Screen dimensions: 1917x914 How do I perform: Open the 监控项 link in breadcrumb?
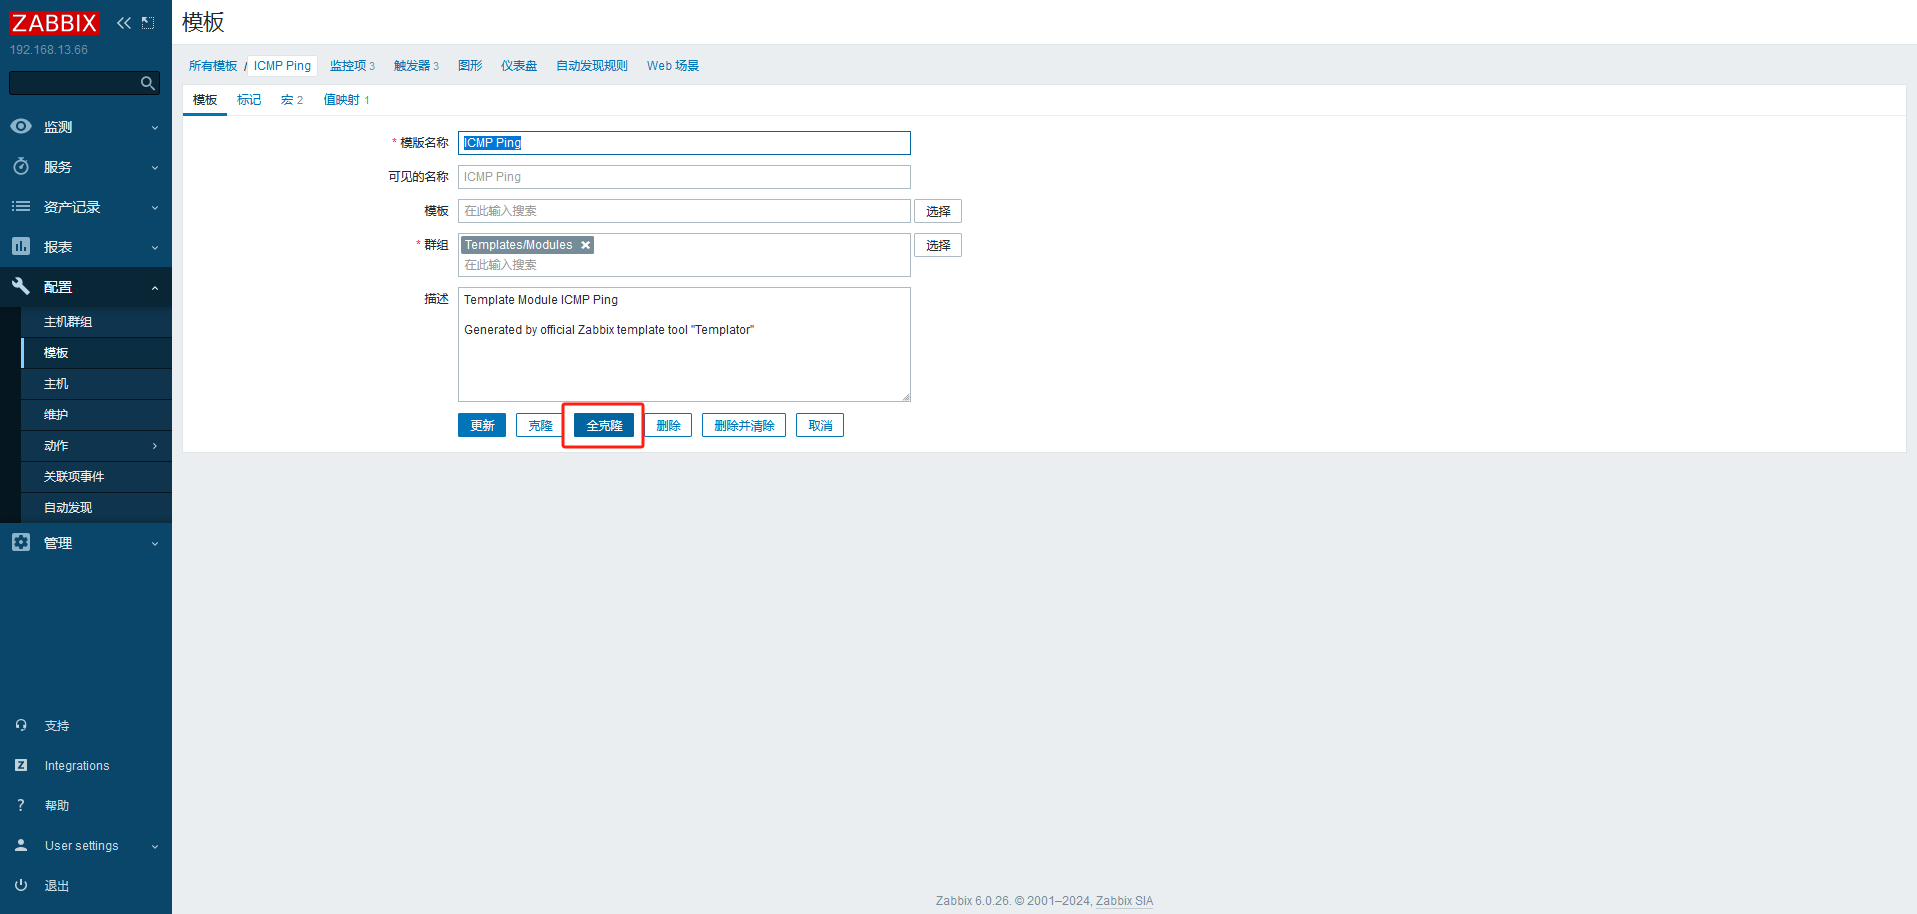[352, 66]
